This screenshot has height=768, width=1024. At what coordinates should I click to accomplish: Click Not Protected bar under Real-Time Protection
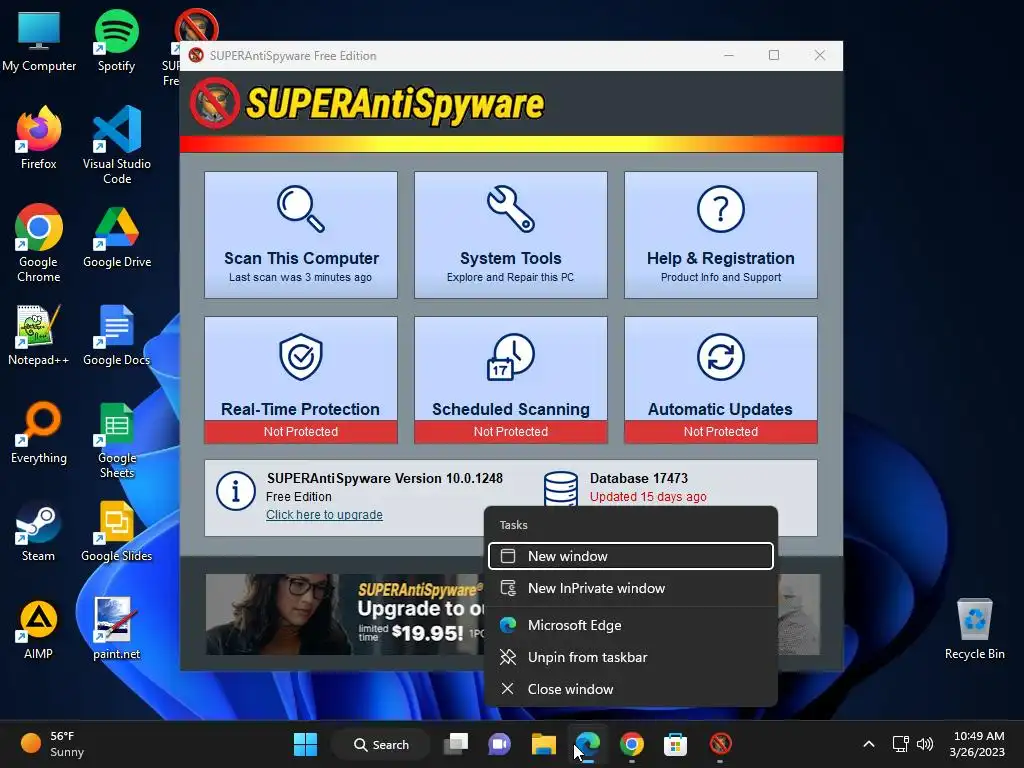point(300,432)
